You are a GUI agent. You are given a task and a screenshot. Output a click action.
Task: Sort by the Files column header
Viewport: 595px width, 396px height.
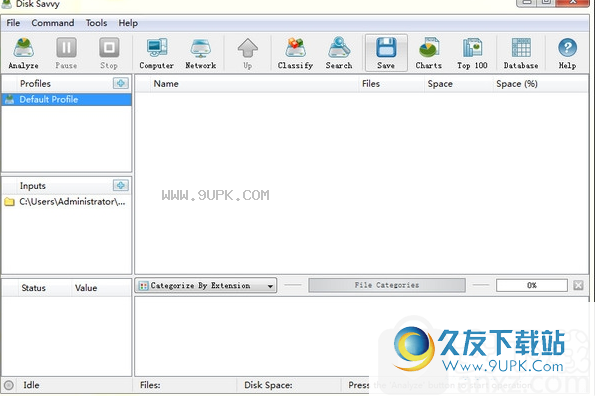pos(392,84)
